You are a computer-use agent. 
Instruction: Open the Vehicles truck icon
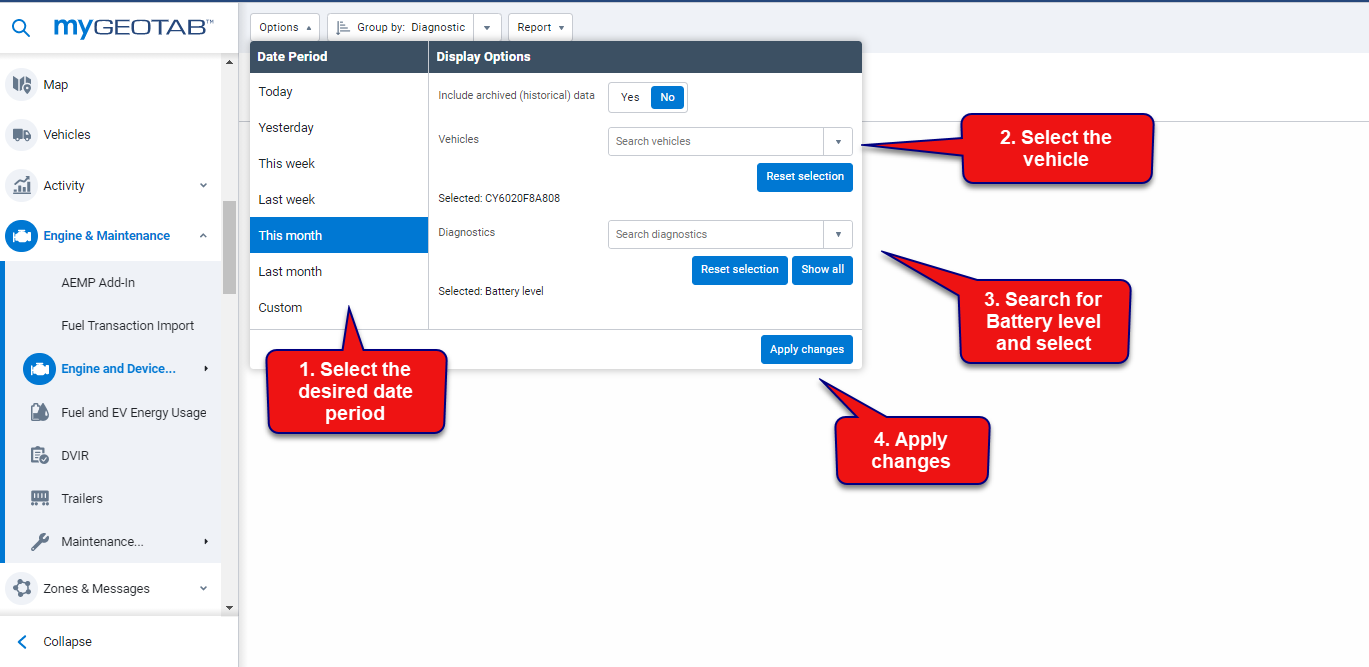tap(21, 135)
